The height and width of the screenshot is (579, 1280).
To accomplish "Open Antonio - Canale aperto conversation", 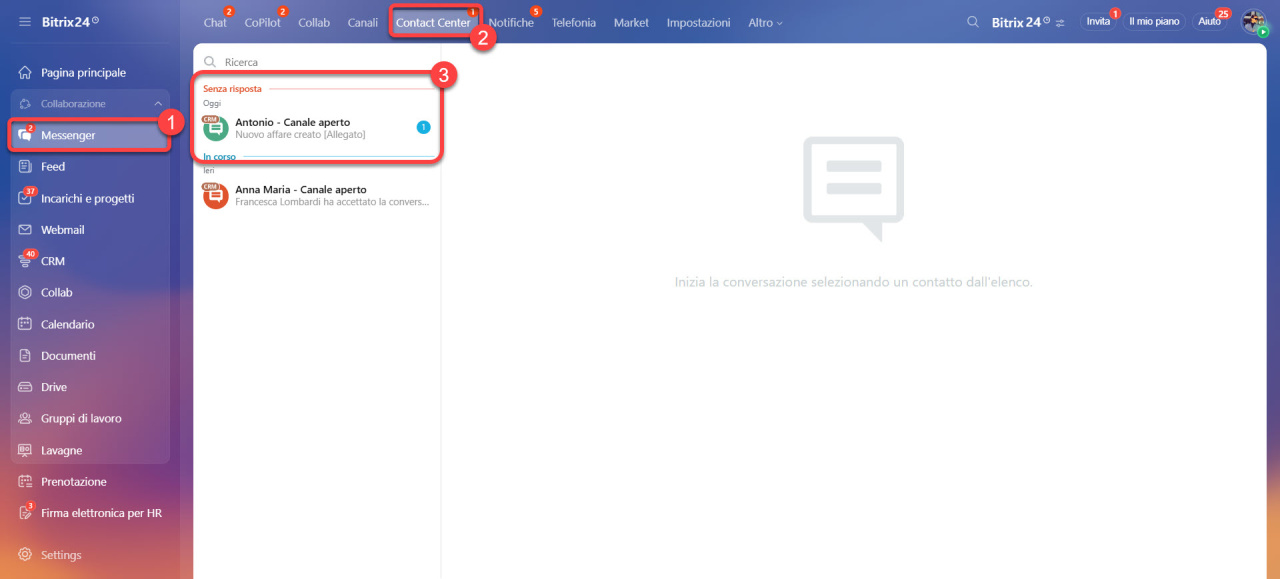I will (x=317, y=128).
